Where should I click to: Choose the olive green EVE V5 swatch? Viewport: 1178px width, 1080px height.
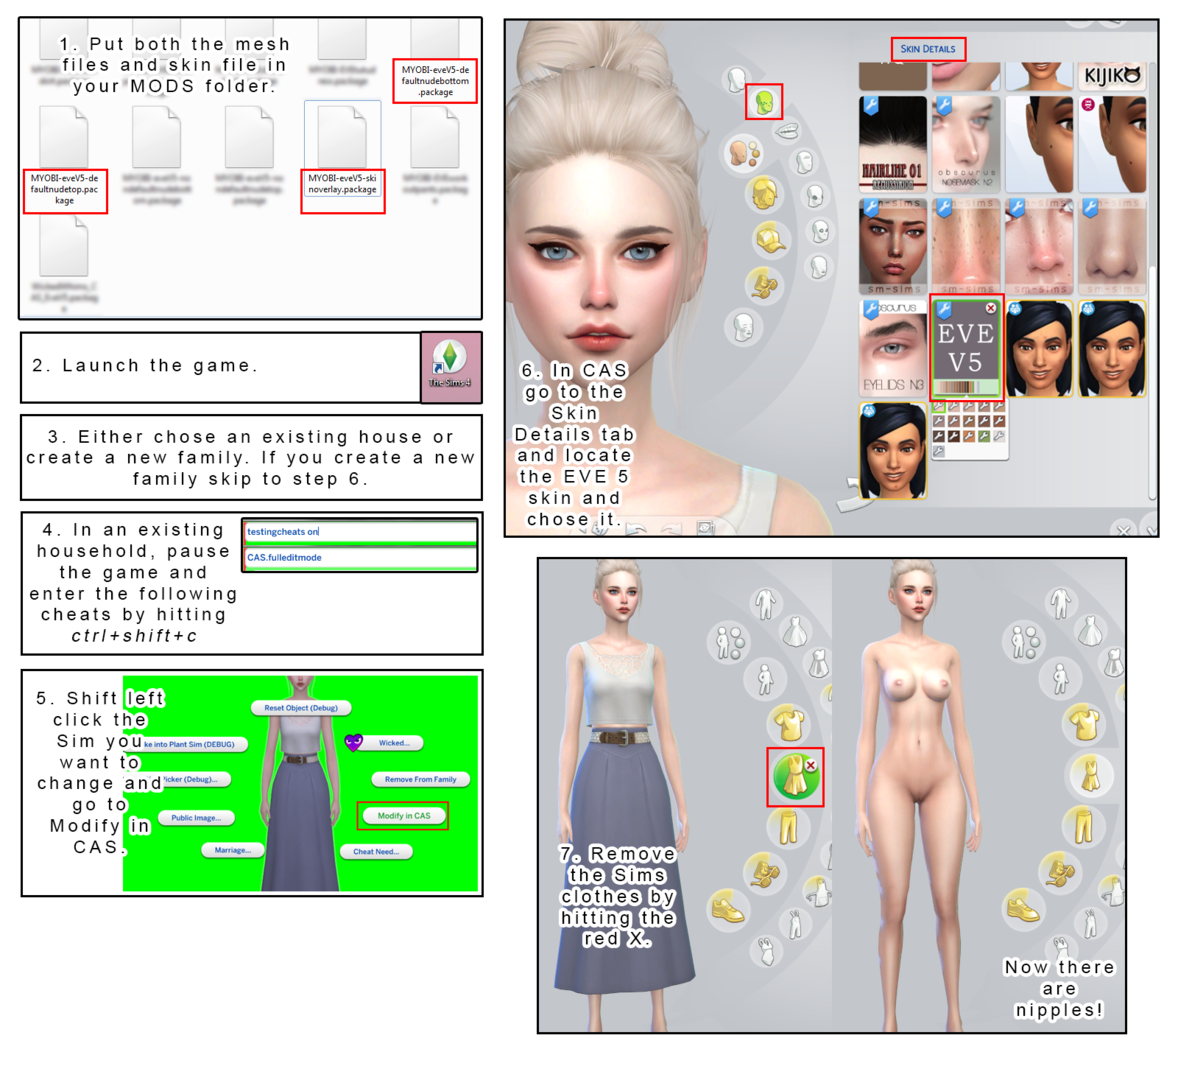983,436
